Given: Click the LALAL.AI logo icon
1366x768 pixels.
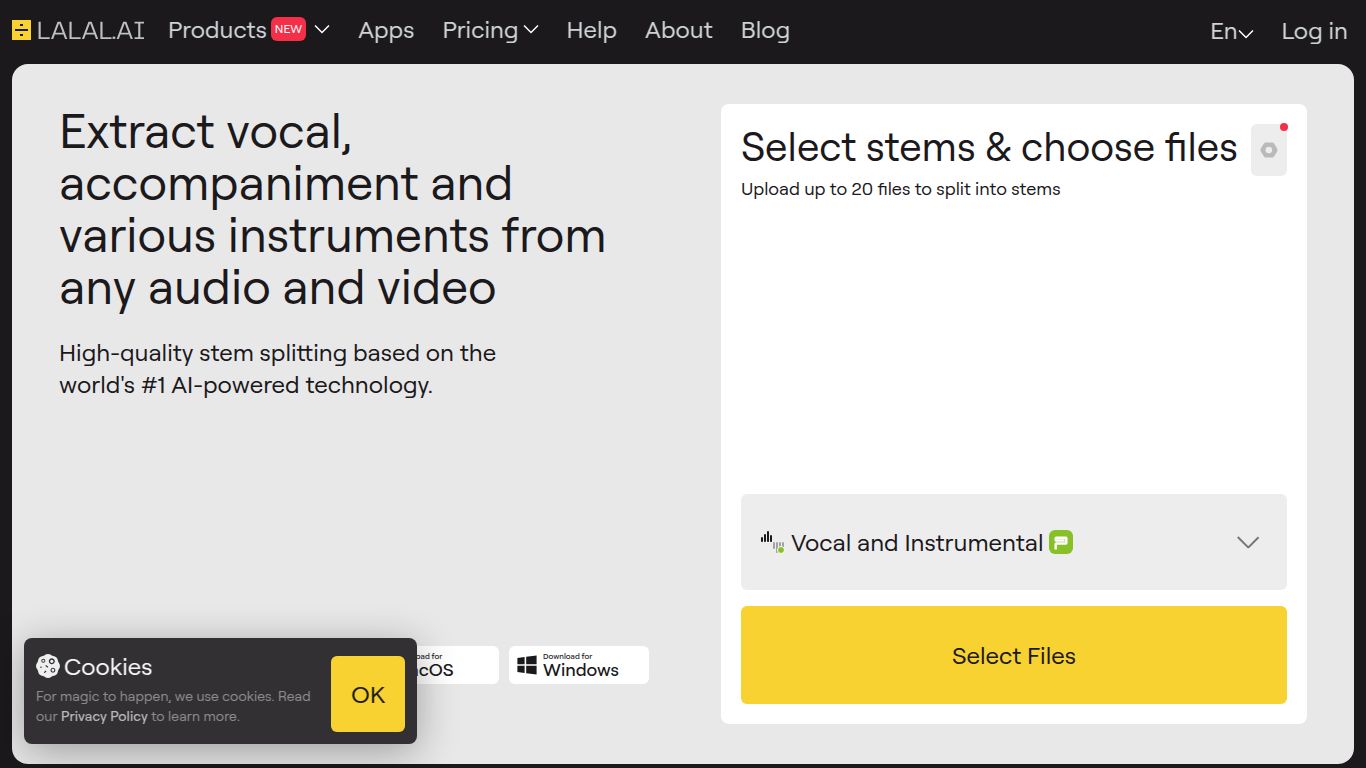Looking at the screenshot, I should (22, 30).
